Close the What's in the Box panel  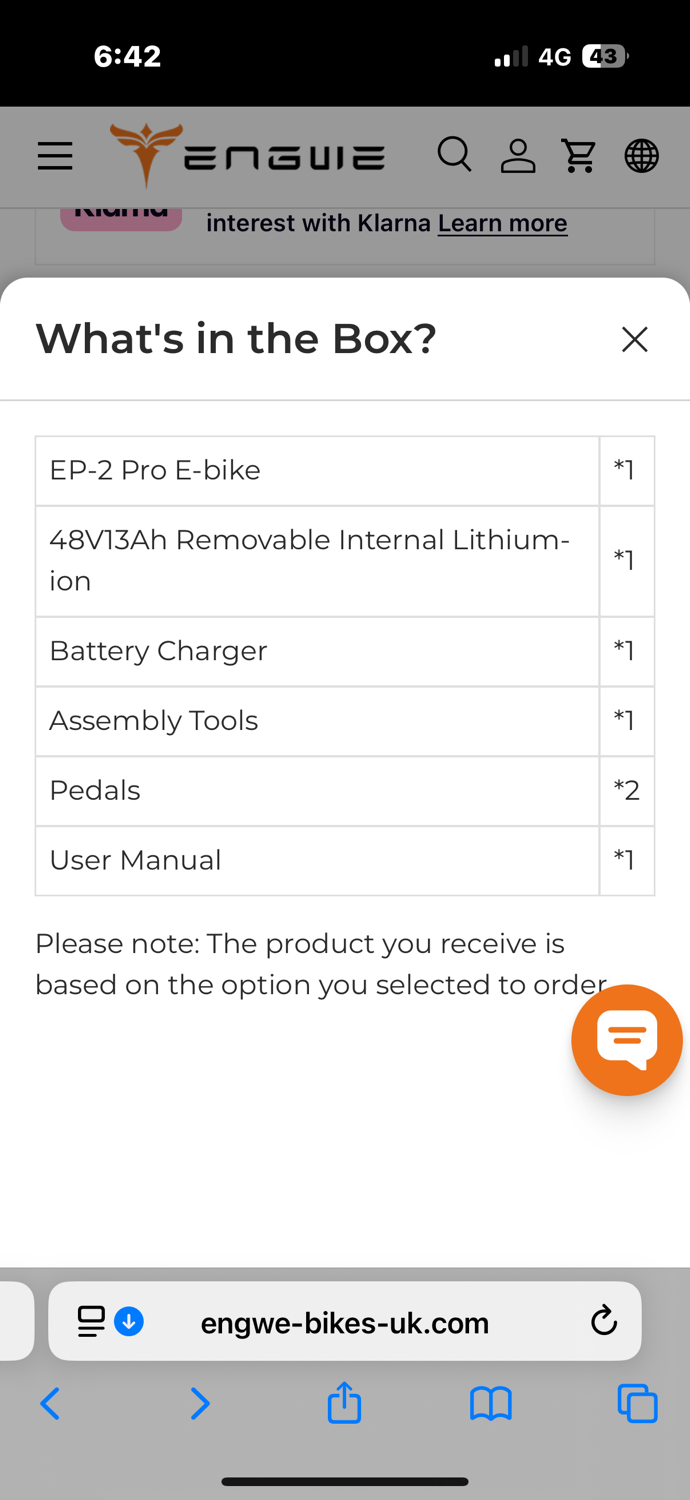pyautogui.click(x=635, y=340)
